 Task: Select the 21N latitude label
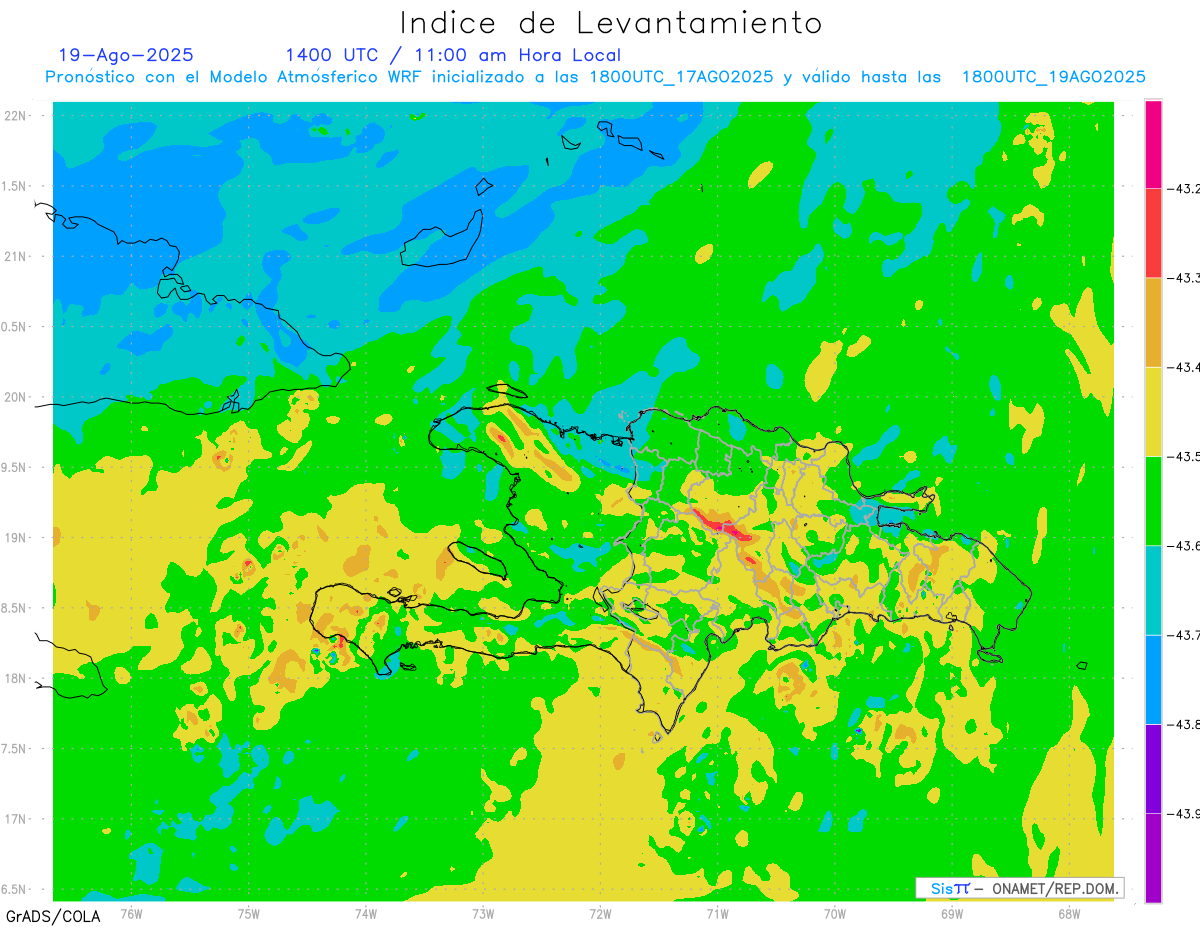(16, 256)
